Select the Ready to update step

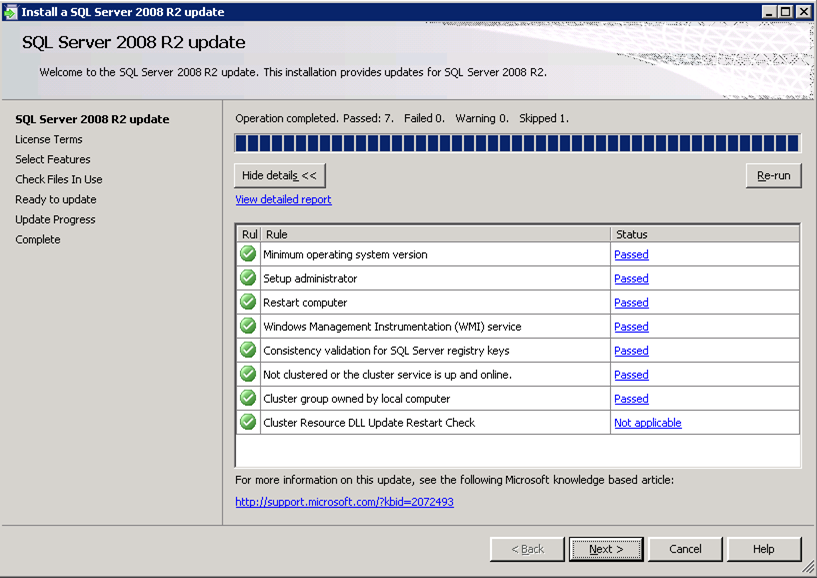[x=56, y=199]
